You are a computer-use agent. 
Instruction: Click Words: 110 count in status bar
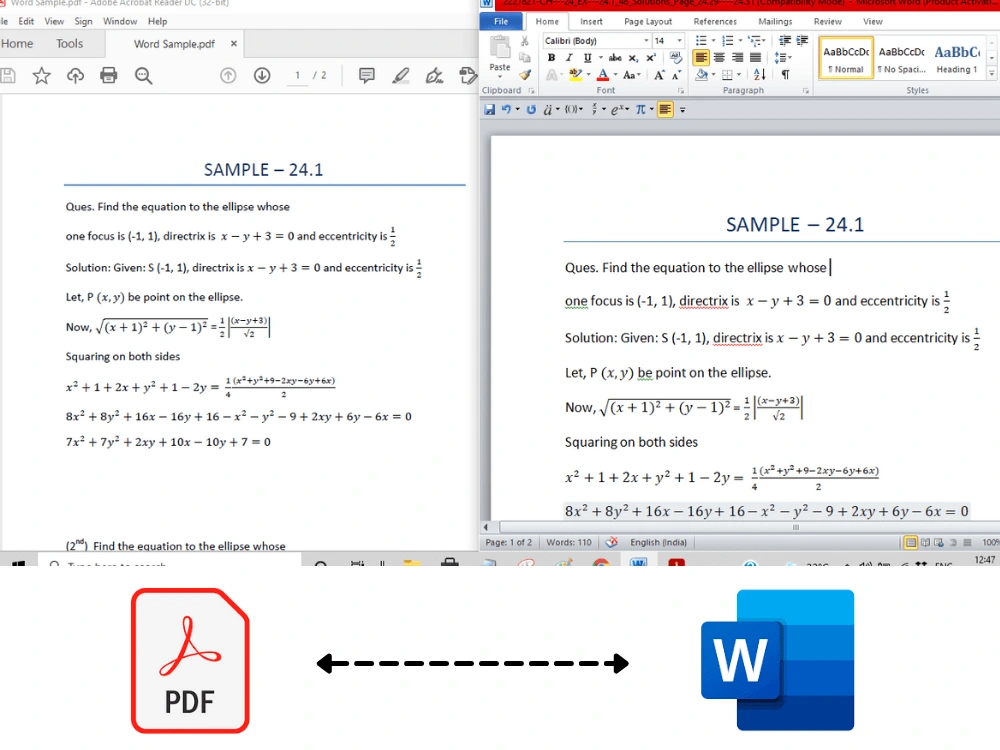pyautogui.click(x=569, y=542)
